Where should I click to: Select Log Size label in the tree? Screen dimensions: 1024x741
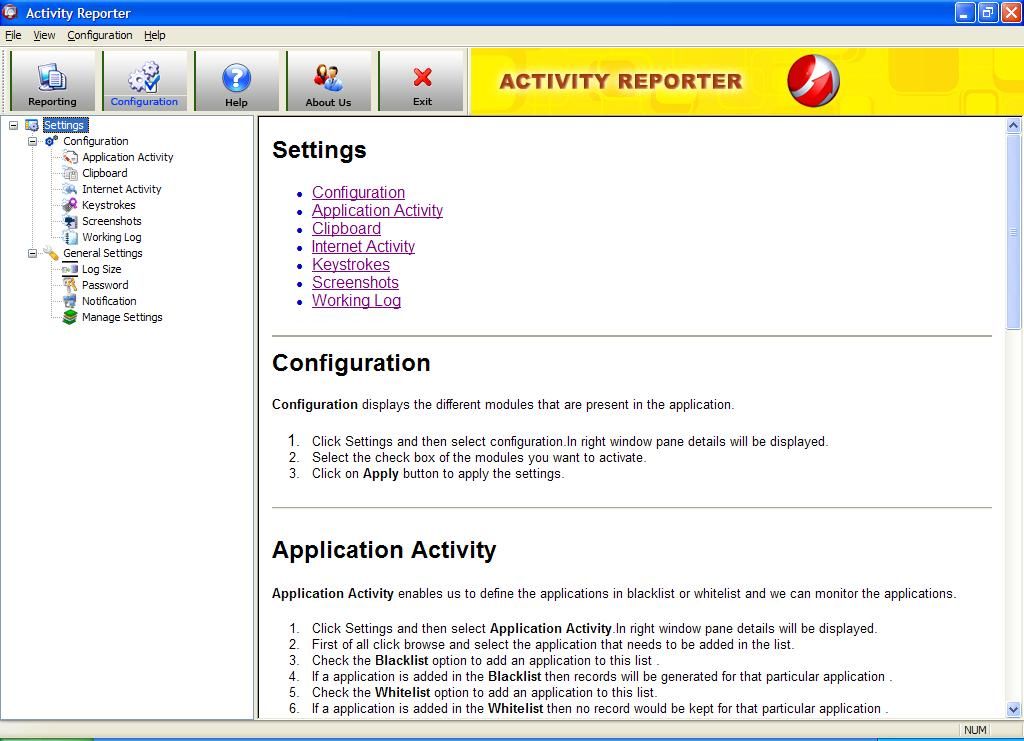[101, 269]
